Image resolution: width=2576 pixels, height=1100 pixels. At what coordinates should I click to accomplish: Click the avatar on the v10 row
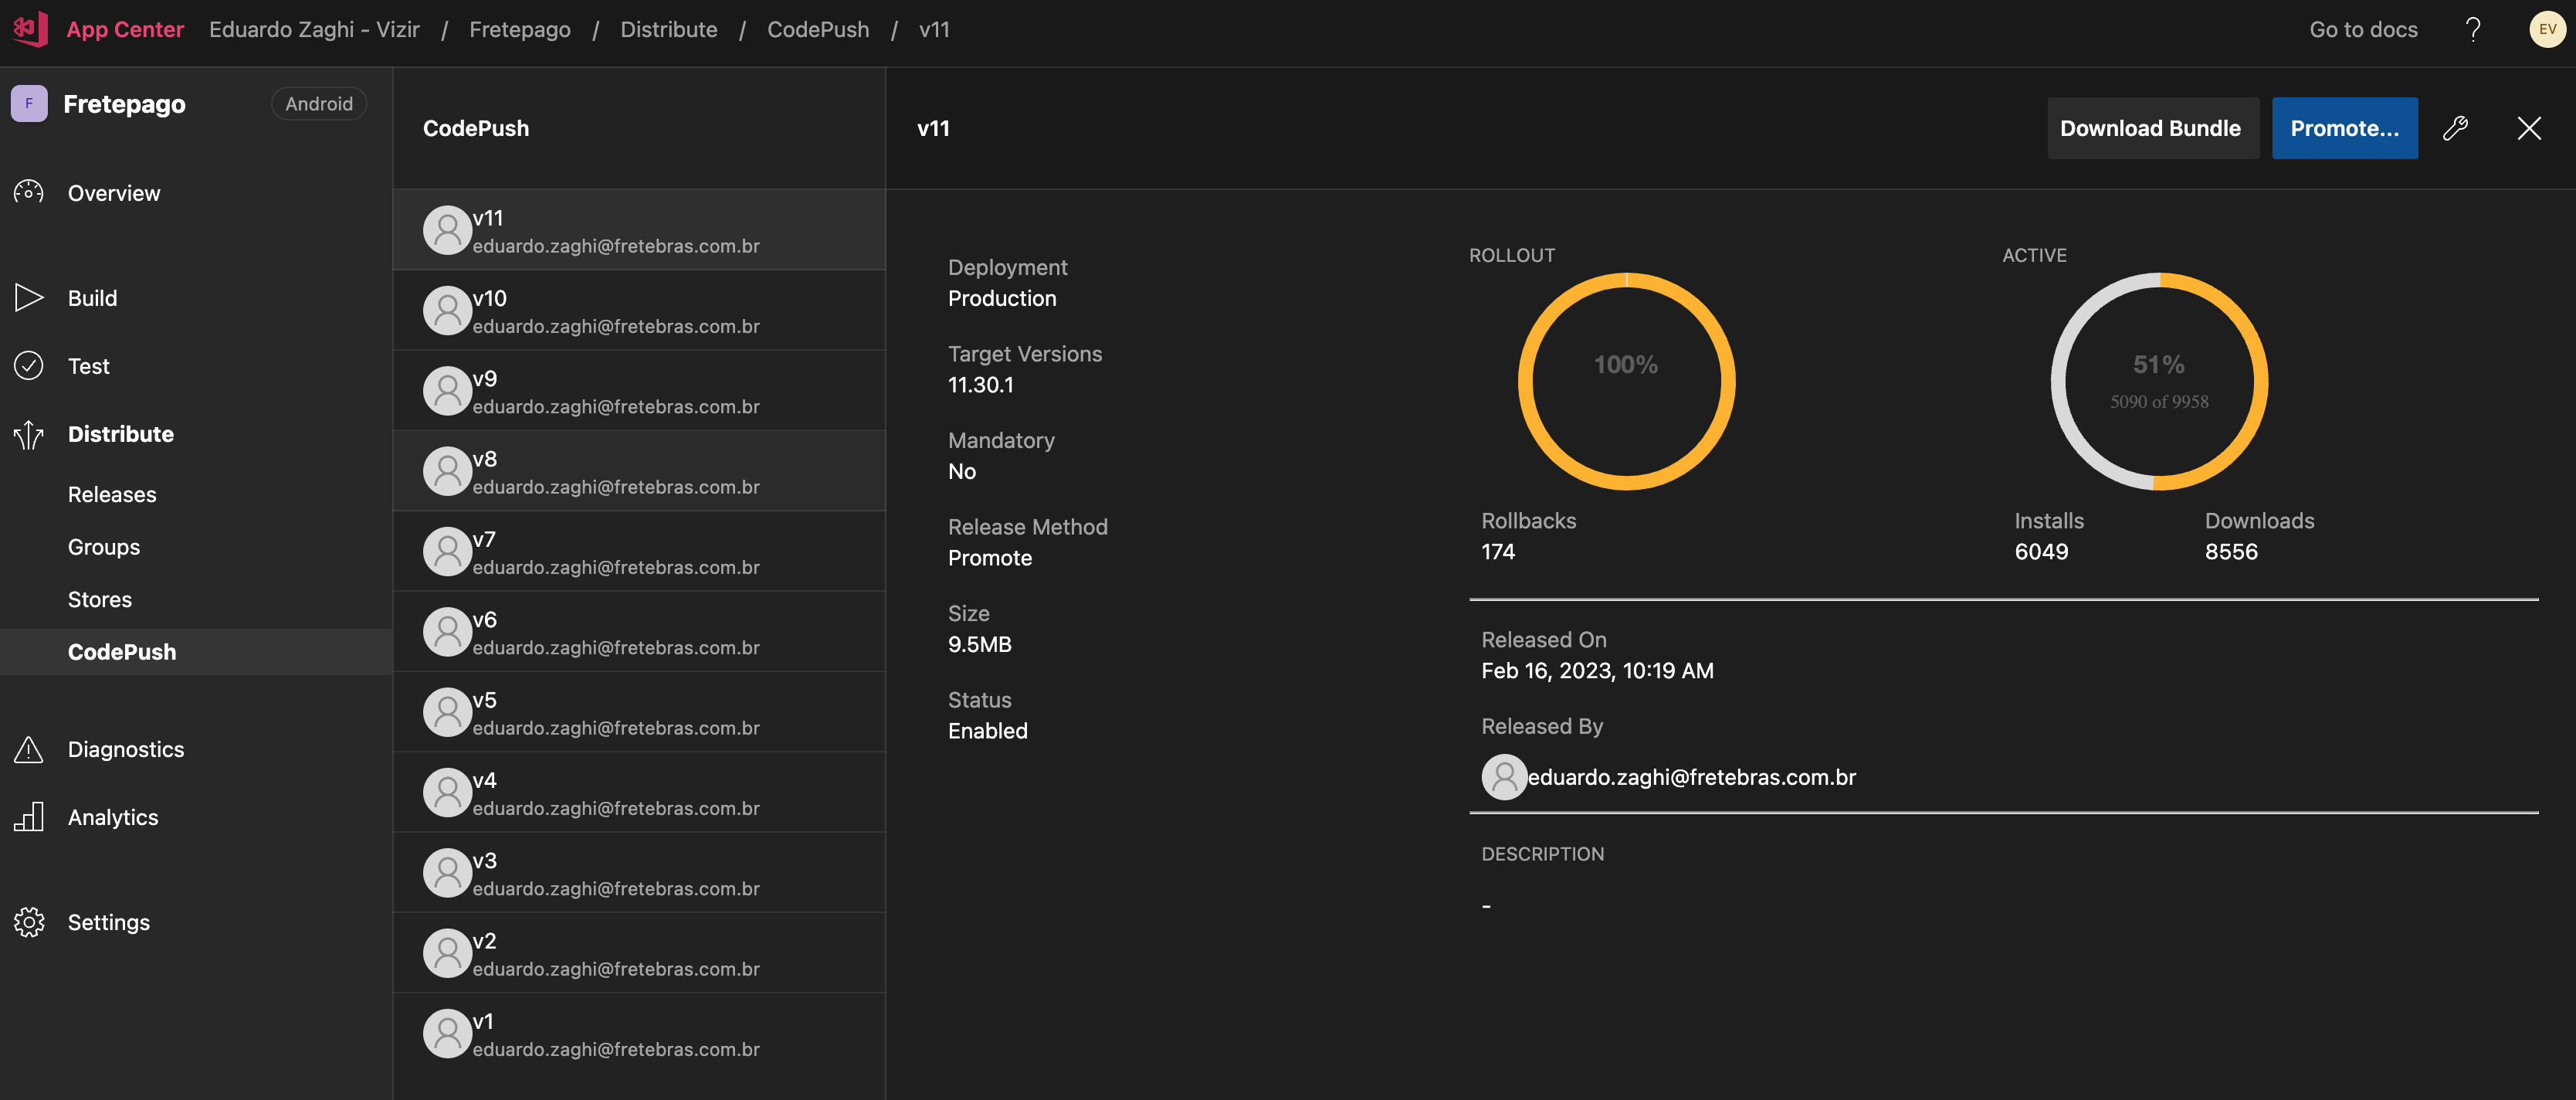(447, 310)
